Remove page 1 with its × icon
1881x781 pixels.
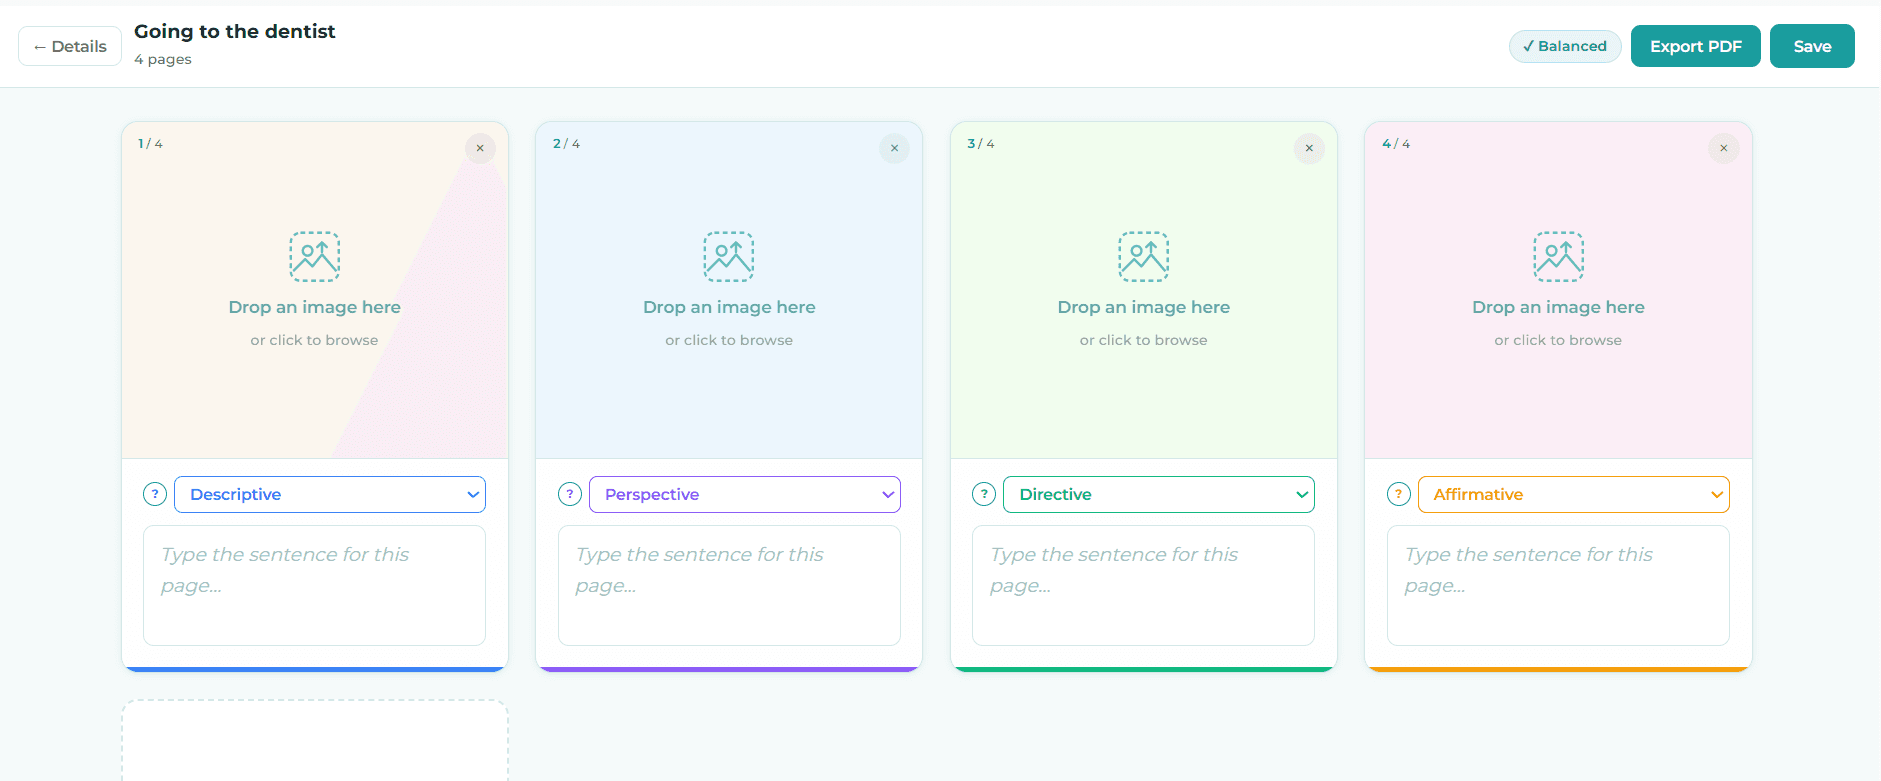click(x=480, y=148)
